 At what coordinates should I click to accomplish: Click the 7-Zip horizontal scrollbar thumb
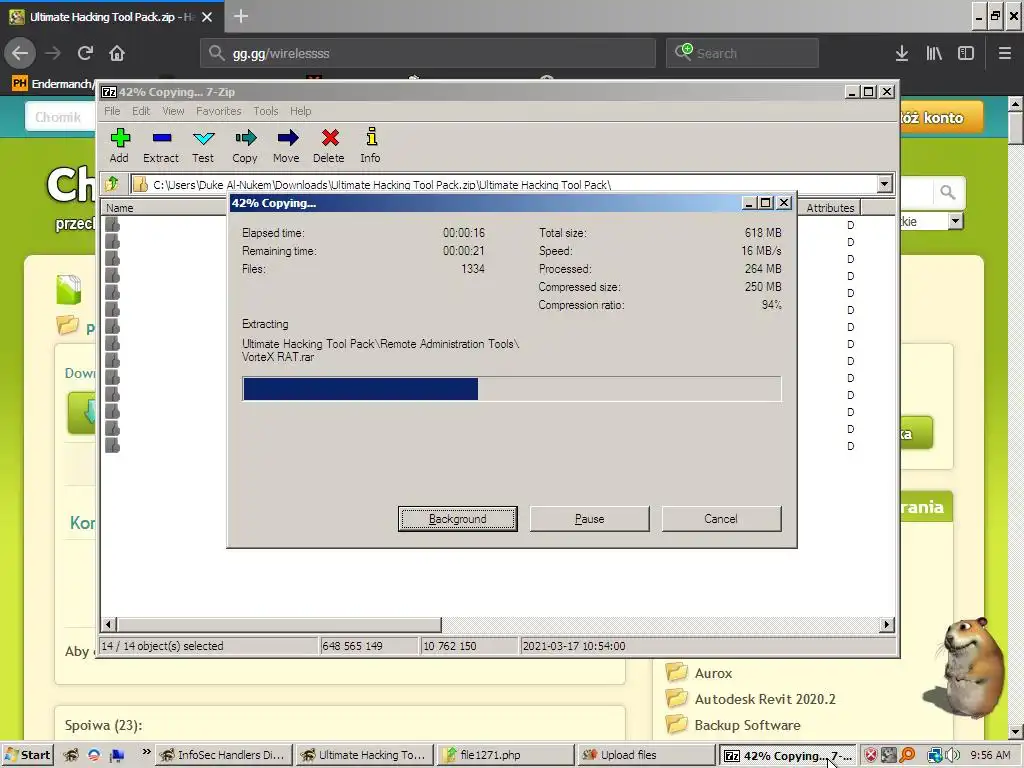coord(279,624)
